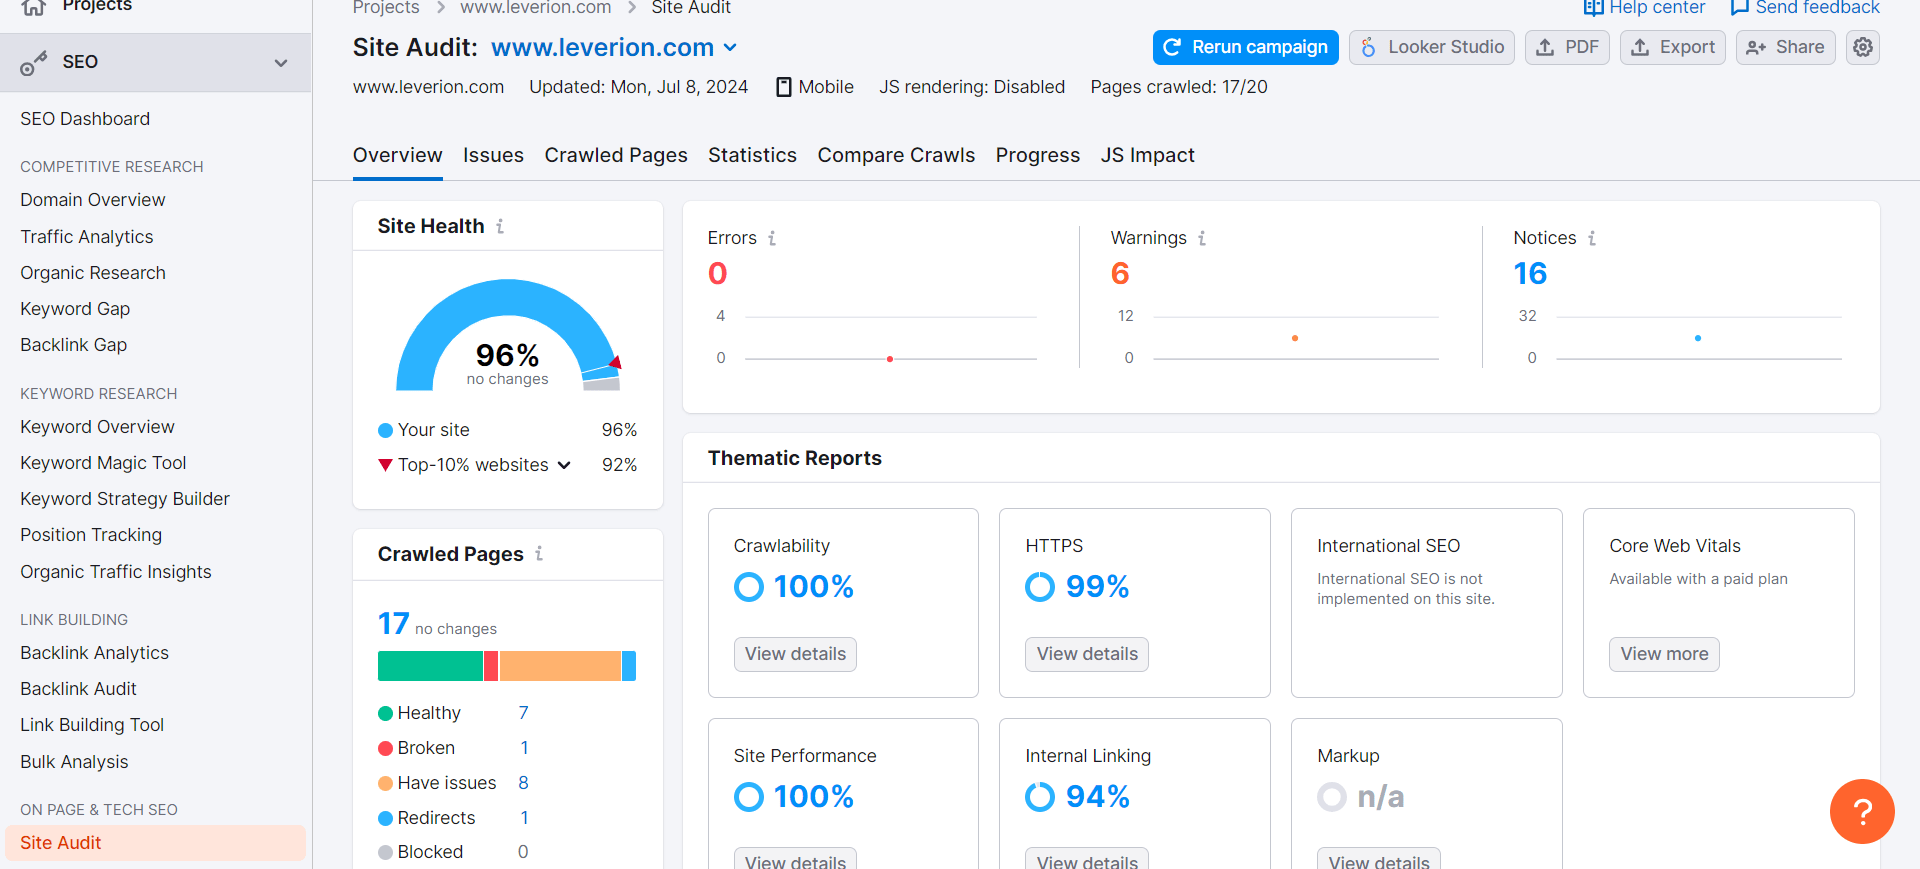Click the Markup n/a ring icon
Image resolution: width=1920 pixels, height=869 pixels.
pyautogui.click(x=1332, y=797)
